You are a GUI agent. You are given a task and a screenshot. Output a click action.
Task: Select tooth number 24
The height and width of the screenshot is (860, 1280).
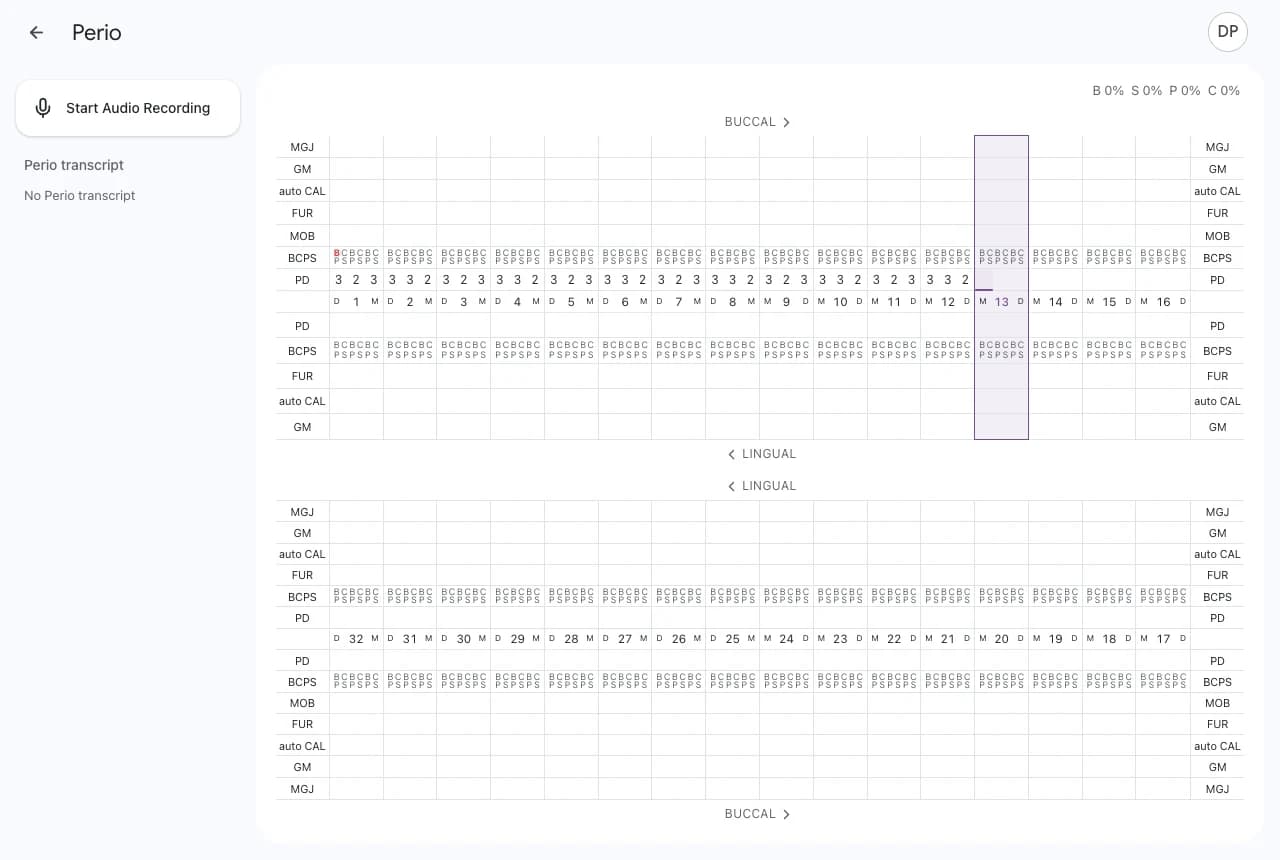(x=786, y=639)
